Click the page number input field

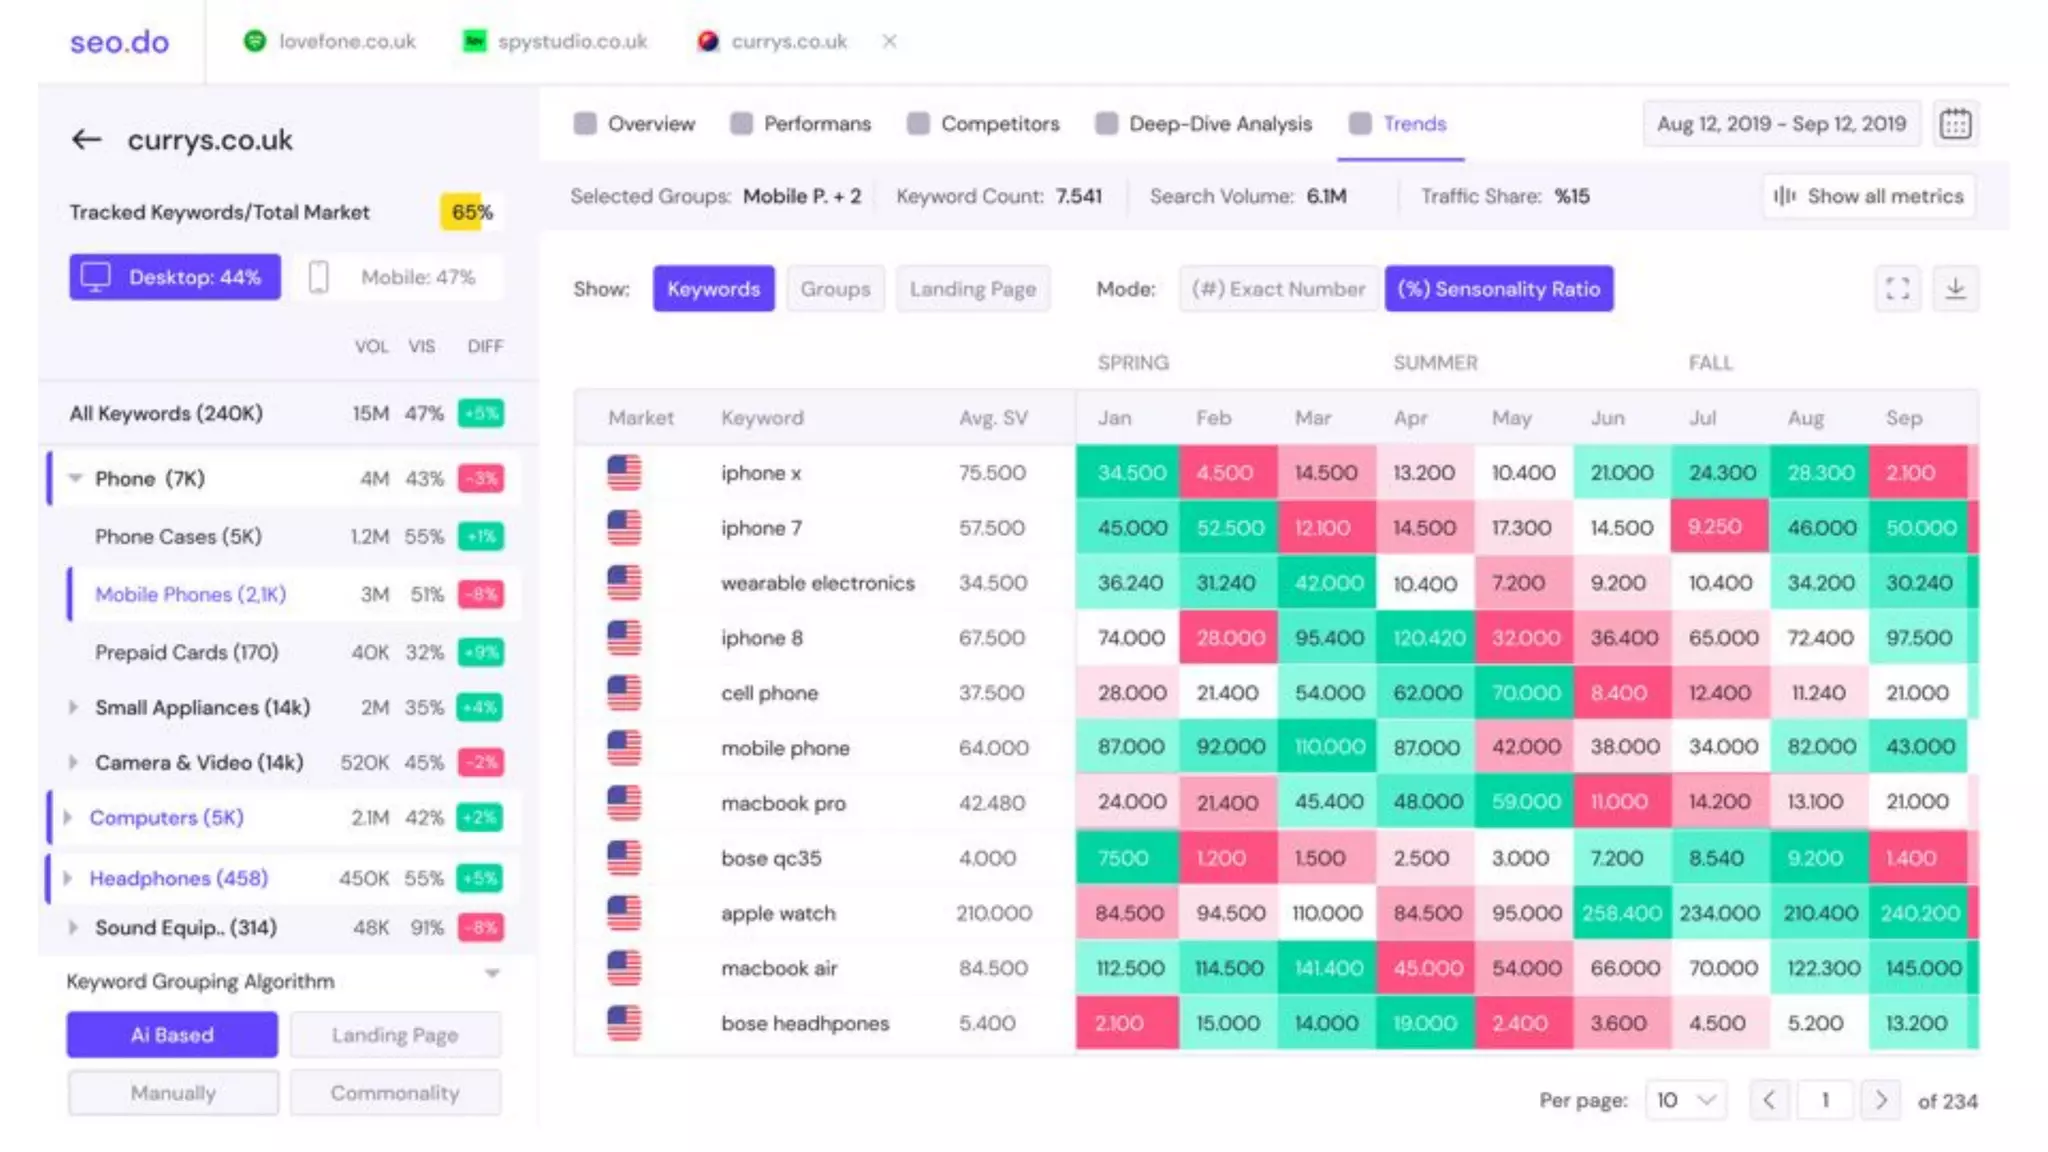click(1825, 1100)
